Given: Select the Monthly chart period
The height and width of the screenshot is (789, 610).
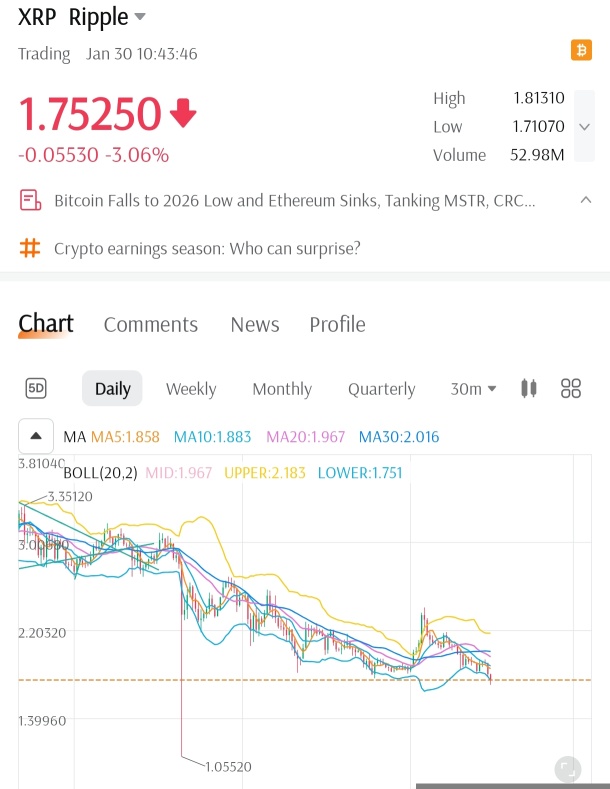Looking at the screenshot, I should [x=282, y=388].
